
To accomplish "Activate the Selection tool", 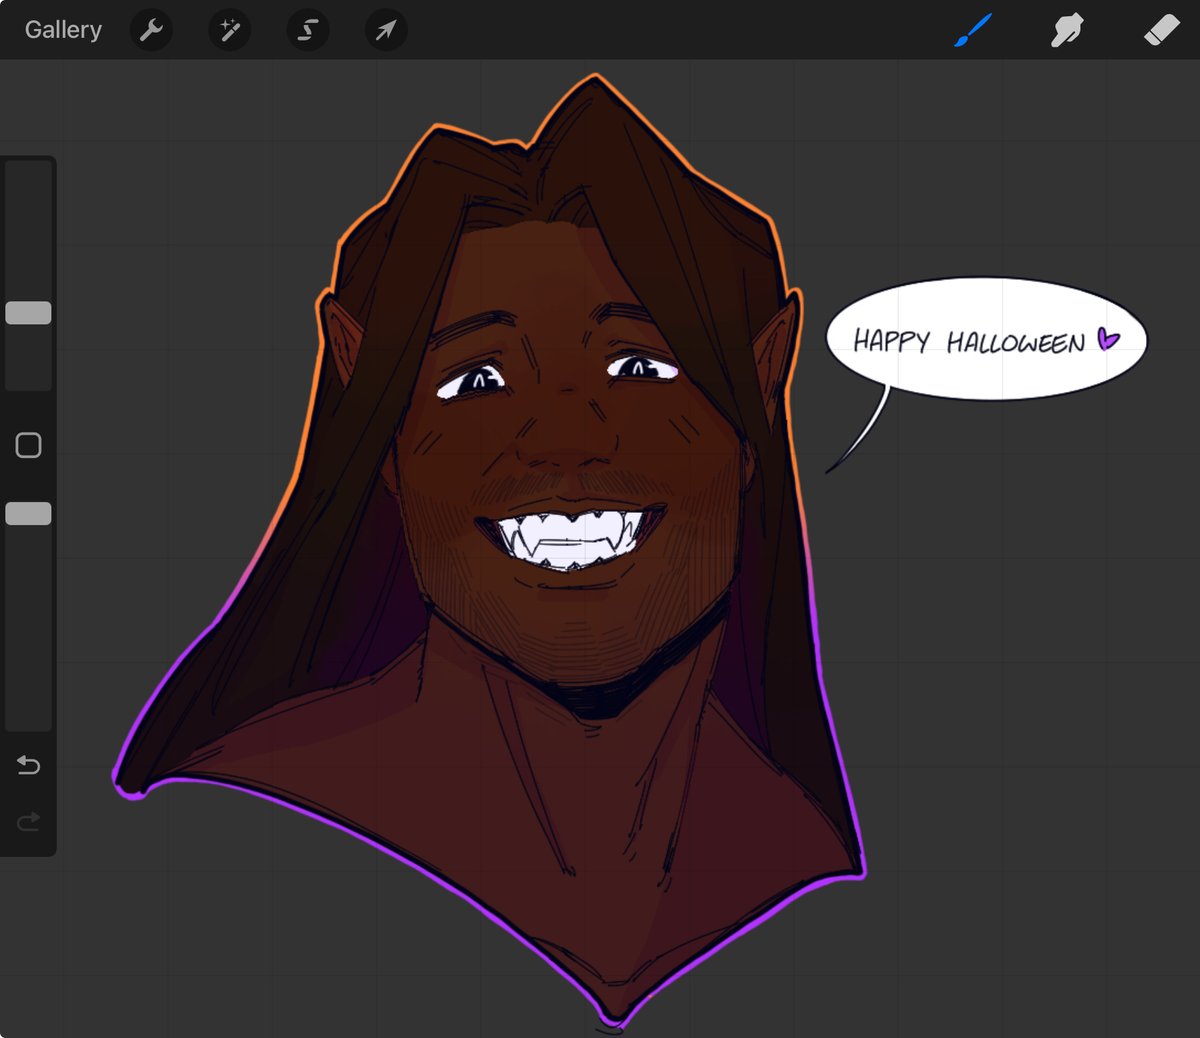I will (307, 30).
